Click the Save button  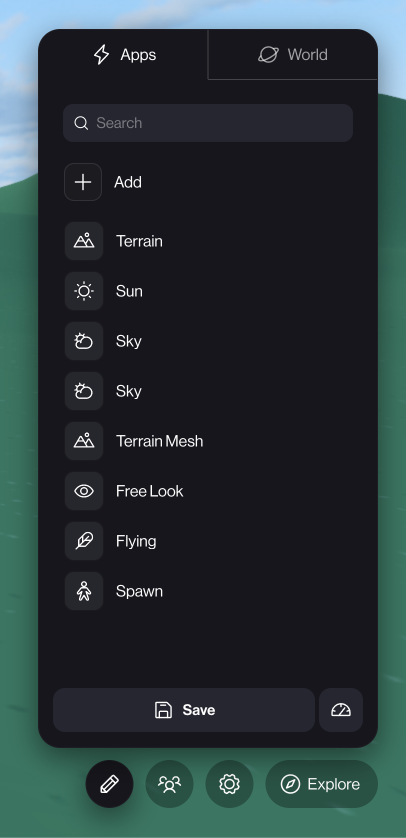click(x=184, y=710)
